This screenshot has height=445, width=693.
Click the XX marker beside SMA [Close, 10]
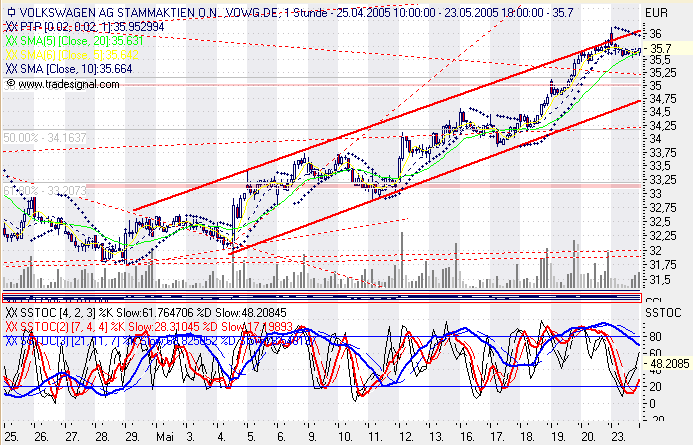click(x=11, y=69)
